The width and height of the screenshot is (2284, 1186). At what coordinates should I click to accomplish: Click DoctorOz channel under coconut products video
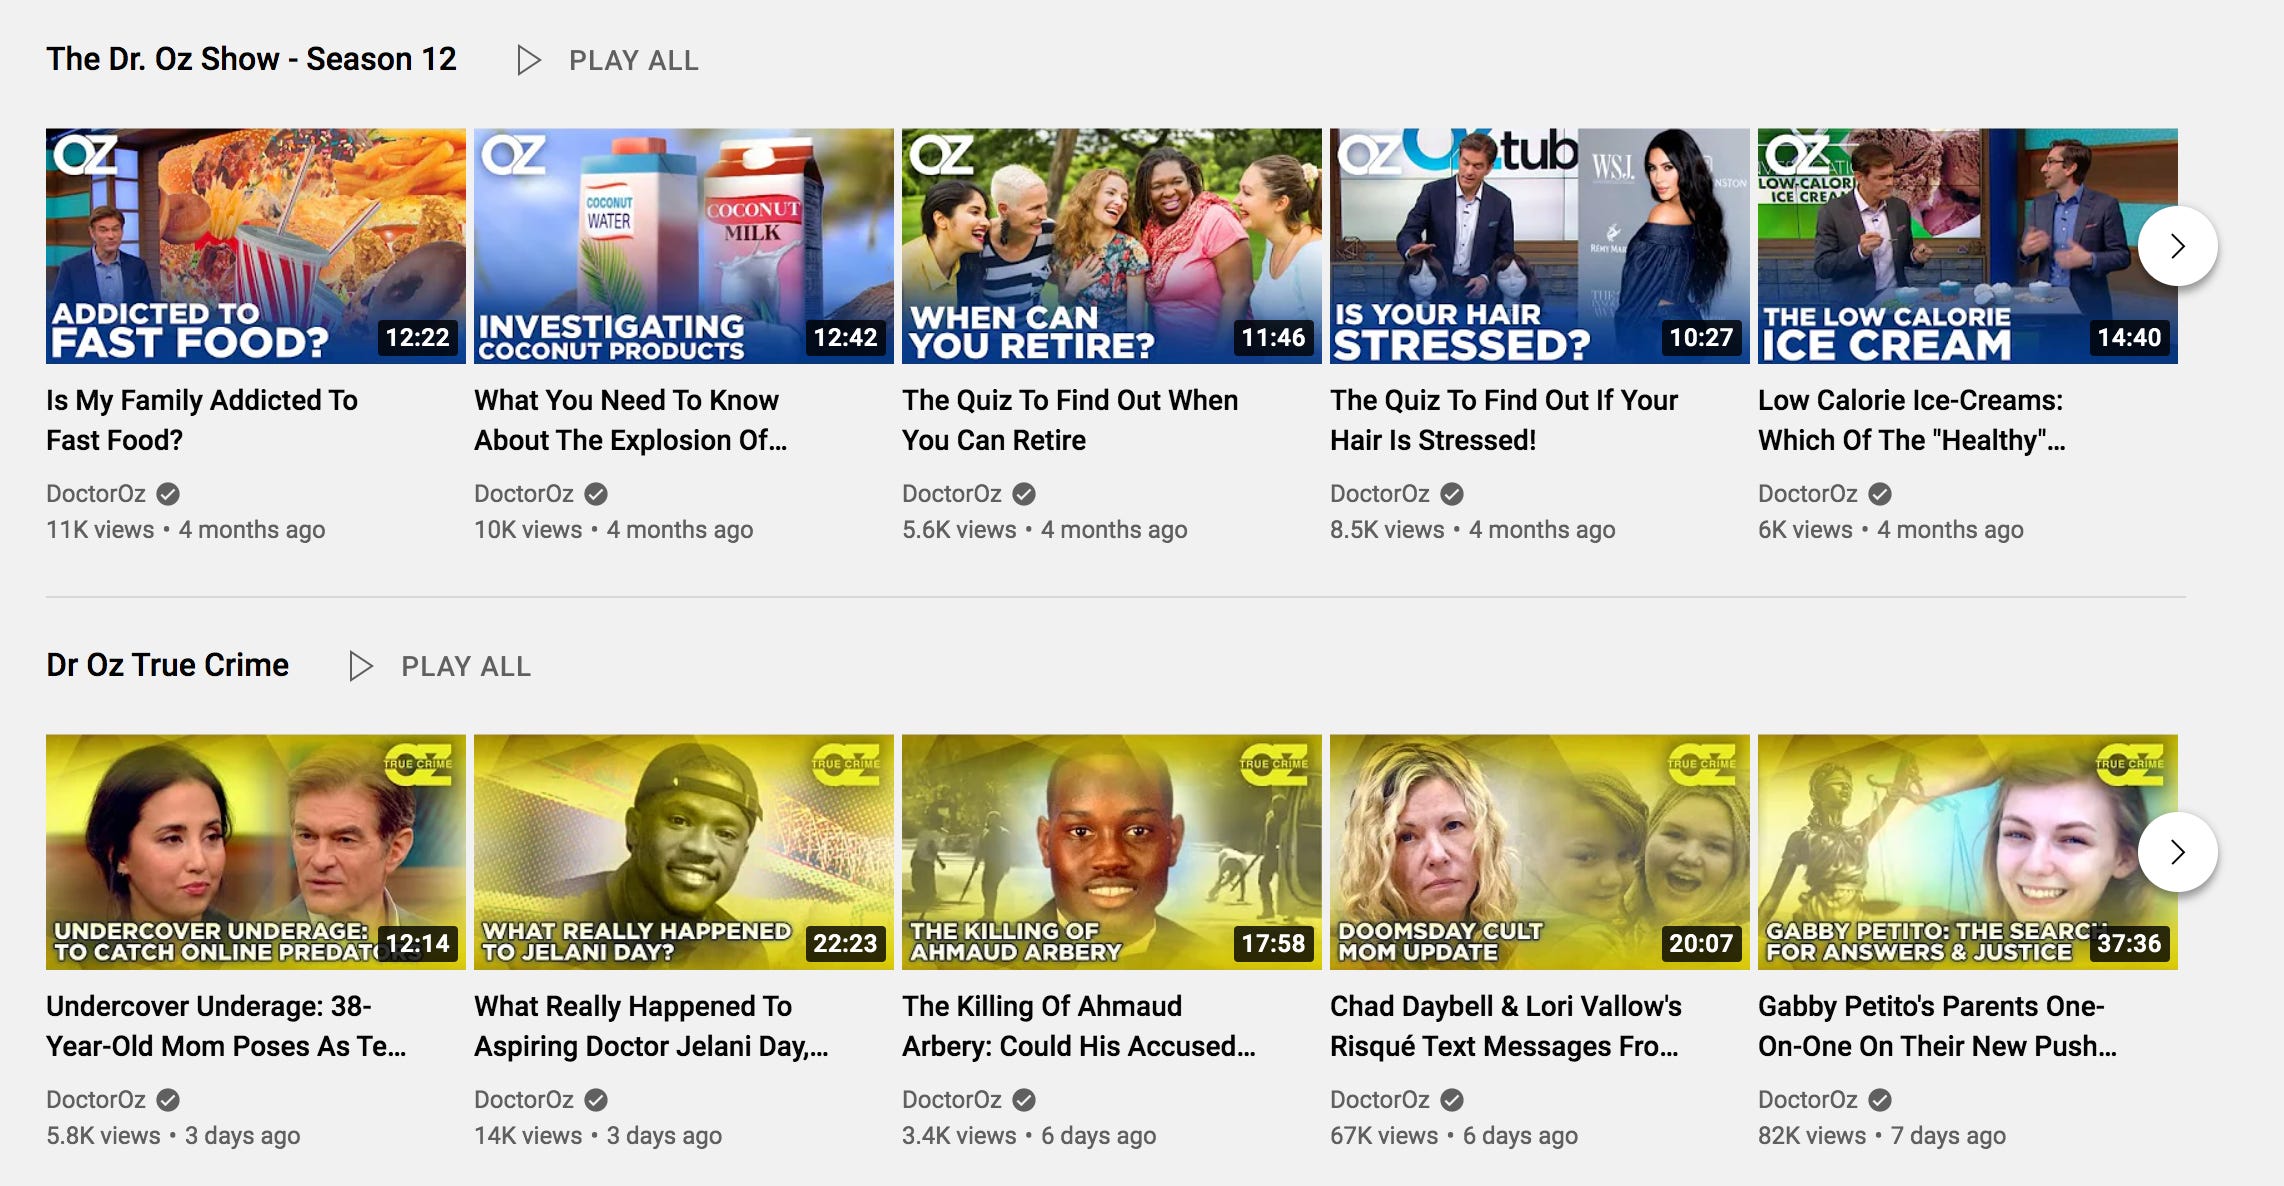pos(524,494)
